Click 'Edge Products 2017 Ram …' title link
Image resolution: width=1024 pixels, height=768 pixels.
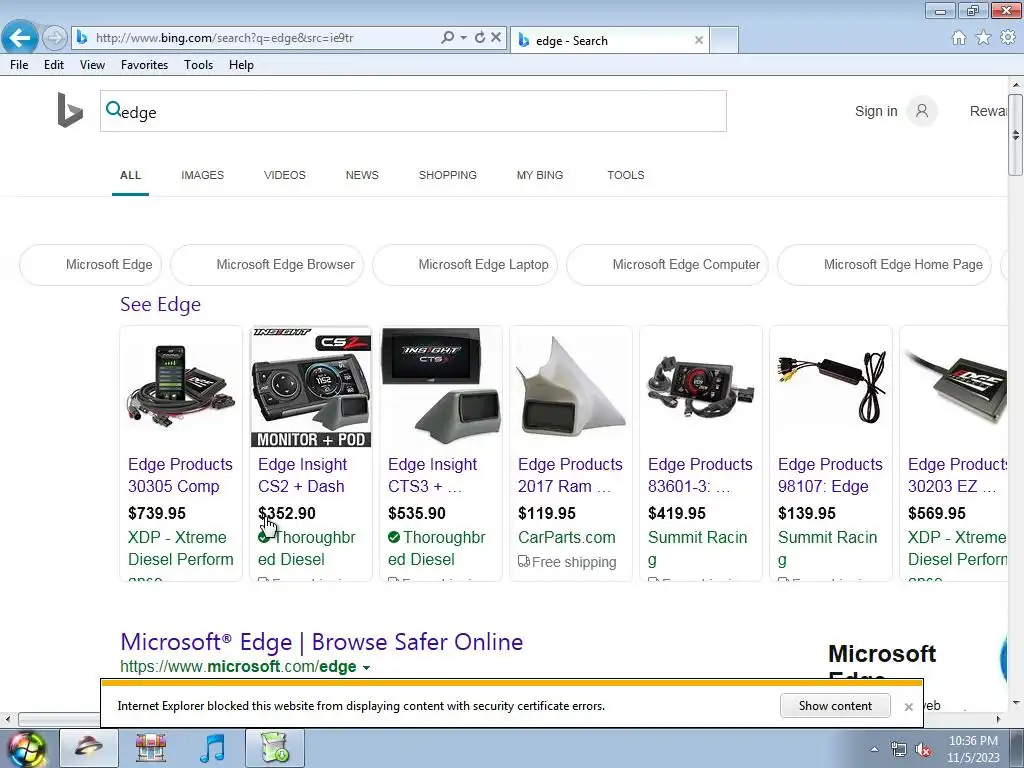(x=570, y=475)
